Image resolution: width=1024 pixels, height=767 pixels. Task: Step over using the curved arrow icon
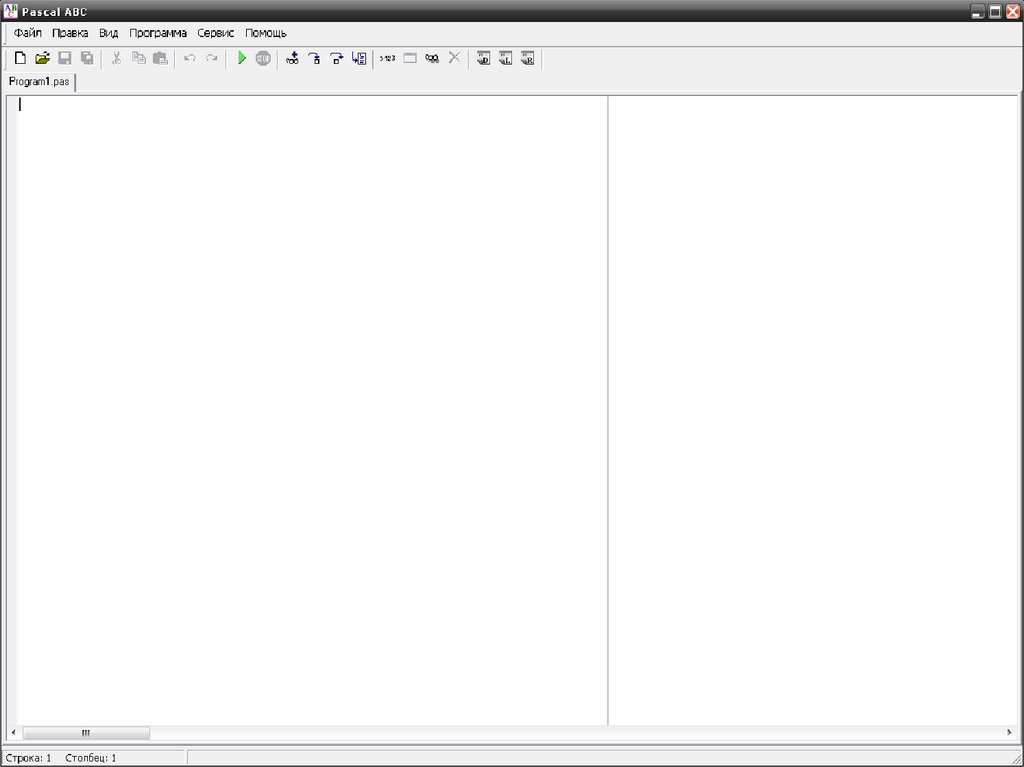[337, 58]
